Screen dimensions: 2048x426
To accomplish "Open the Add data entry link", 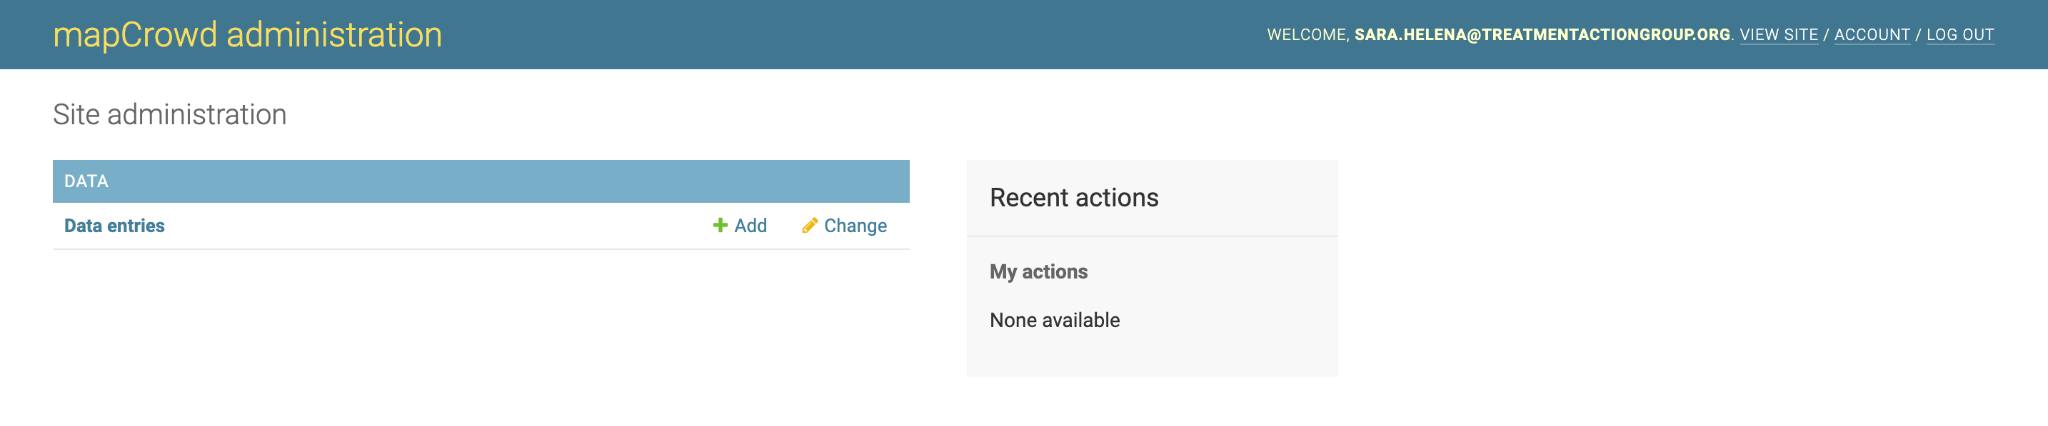I will click(740, 225).
